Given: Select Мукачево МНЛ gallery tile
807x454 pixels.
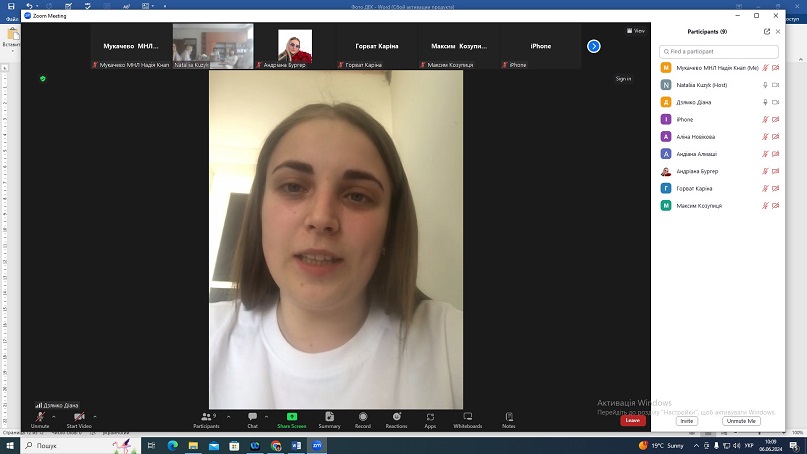Looking at the screenshot, I should click(131, 46).
